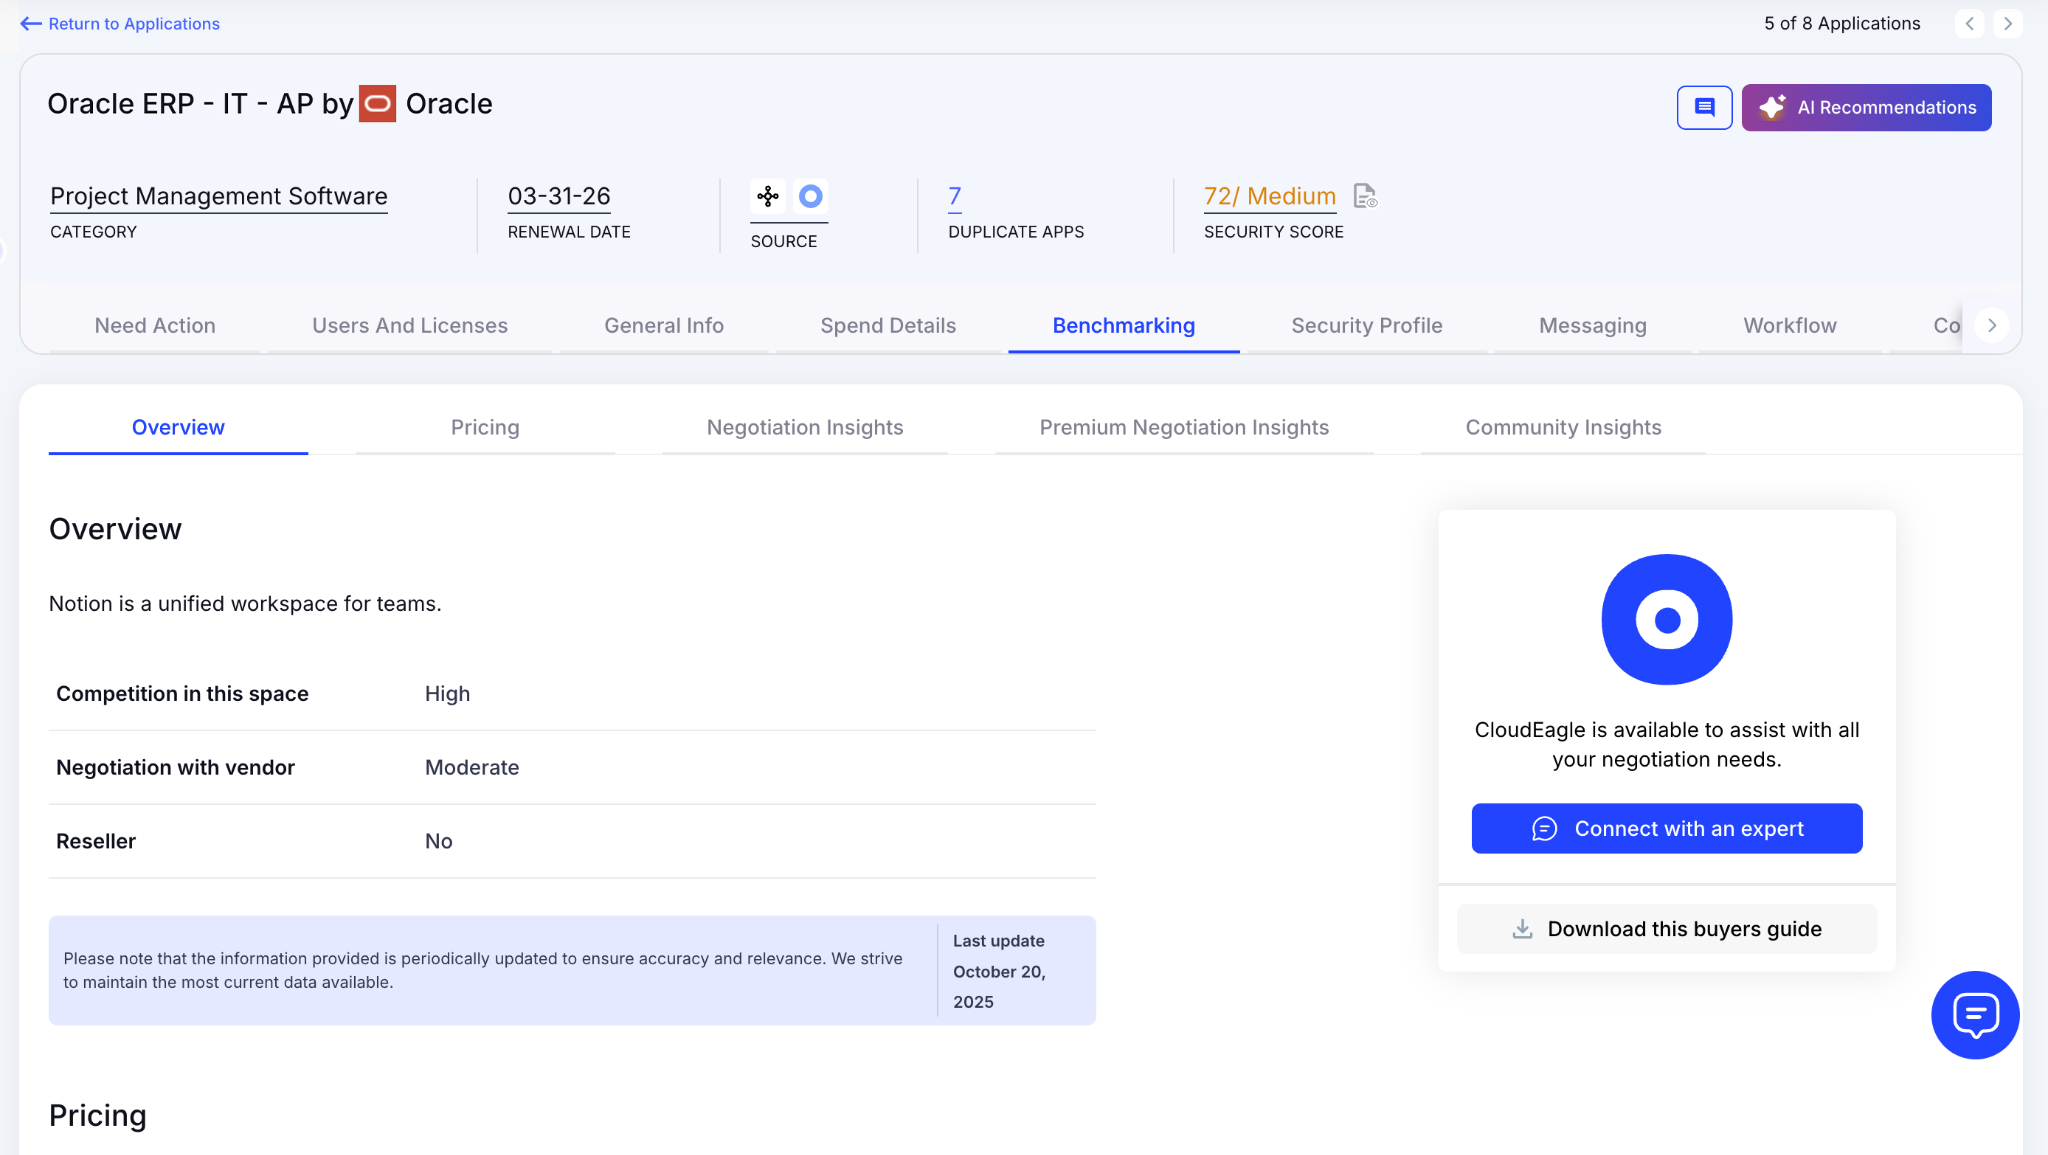
Task: Go to previous application arrow
Action: [1969, 23]
